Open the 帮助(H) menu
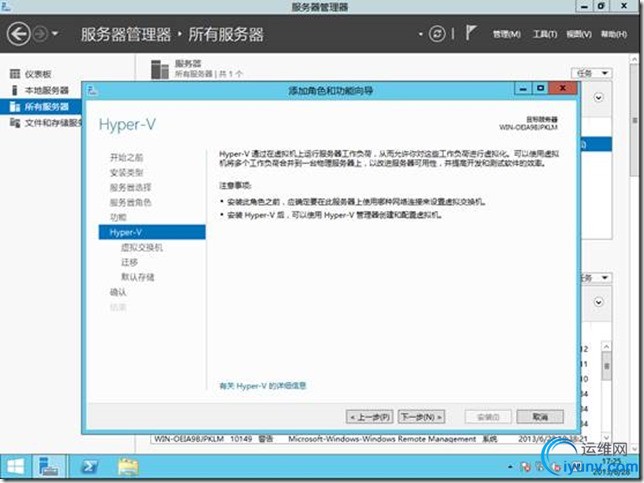The width and height of the screenshot is (644, 483). (614, 34)
